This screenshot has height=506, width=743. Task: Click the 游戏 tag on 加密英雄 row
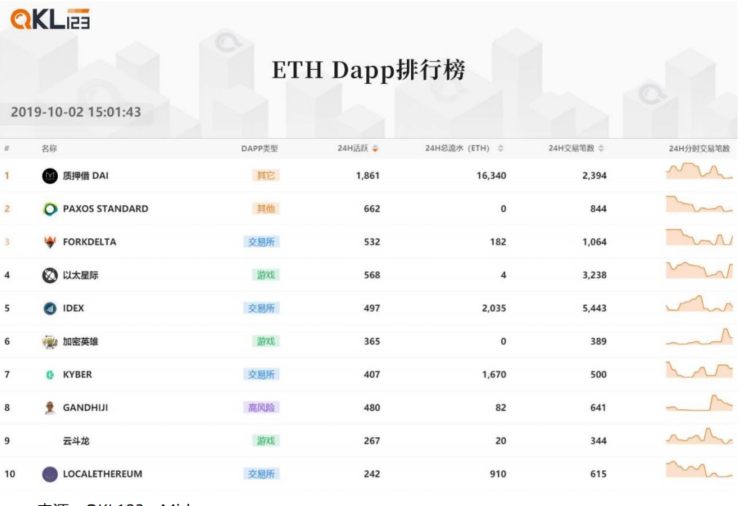pos(266,342)
